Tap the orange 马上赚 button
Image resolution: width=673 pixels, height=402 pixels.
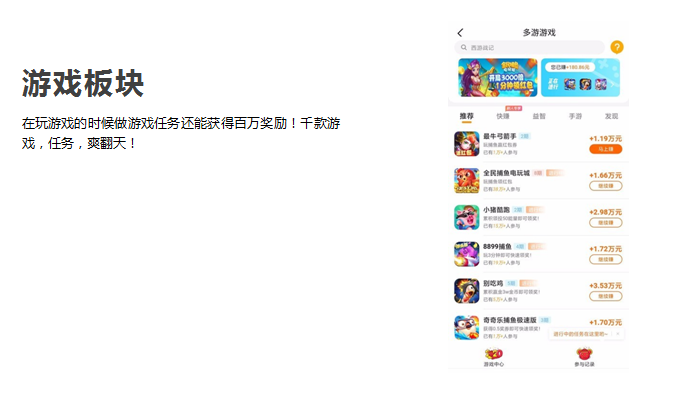point(606,149)
